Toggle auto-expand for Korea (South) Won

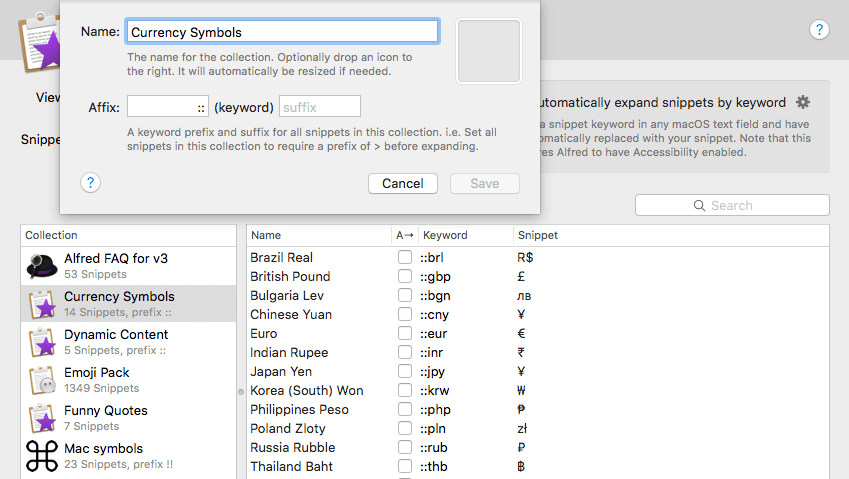click(x=404, y=390)
